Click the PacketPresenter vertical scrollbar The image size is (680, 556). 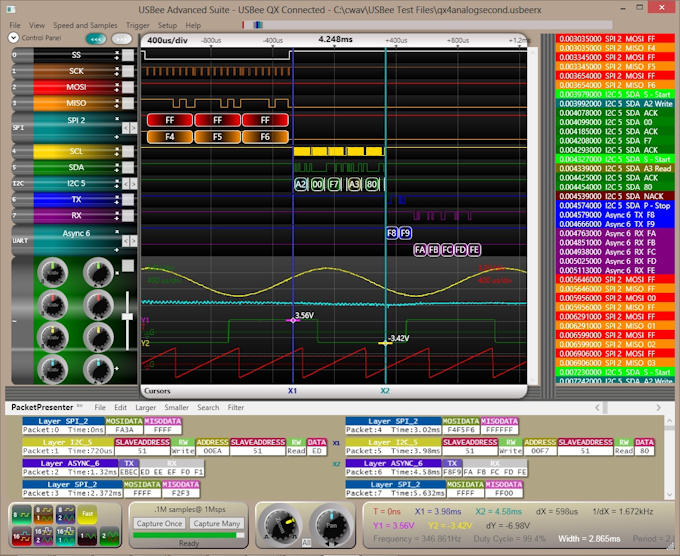[x=669, y=458]
